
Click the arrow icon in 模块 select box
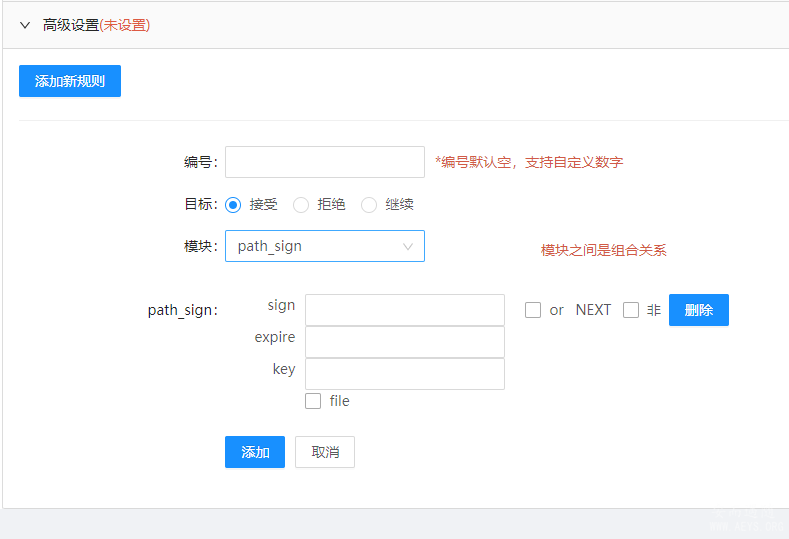(x=408, y=246)
